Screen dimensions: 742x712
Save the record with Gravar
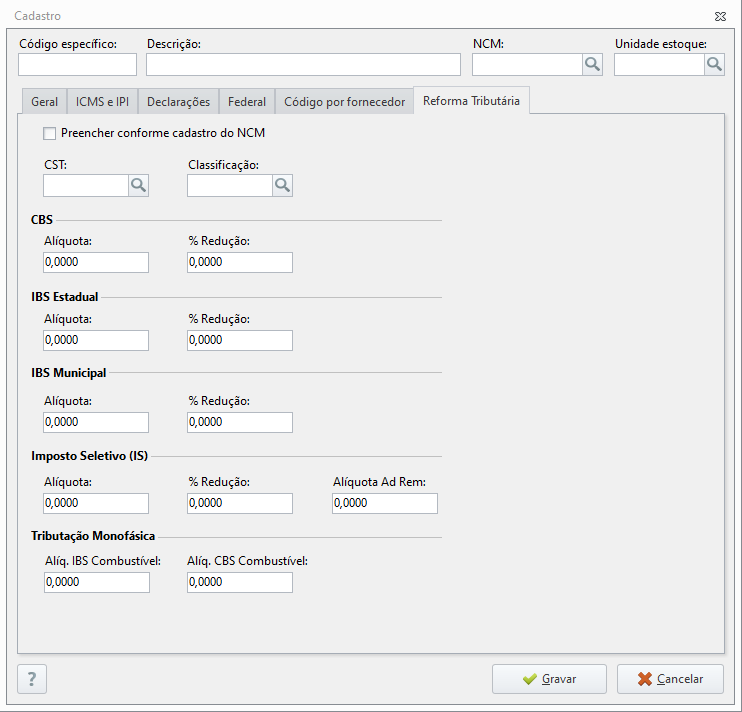[x=549, y=679]
